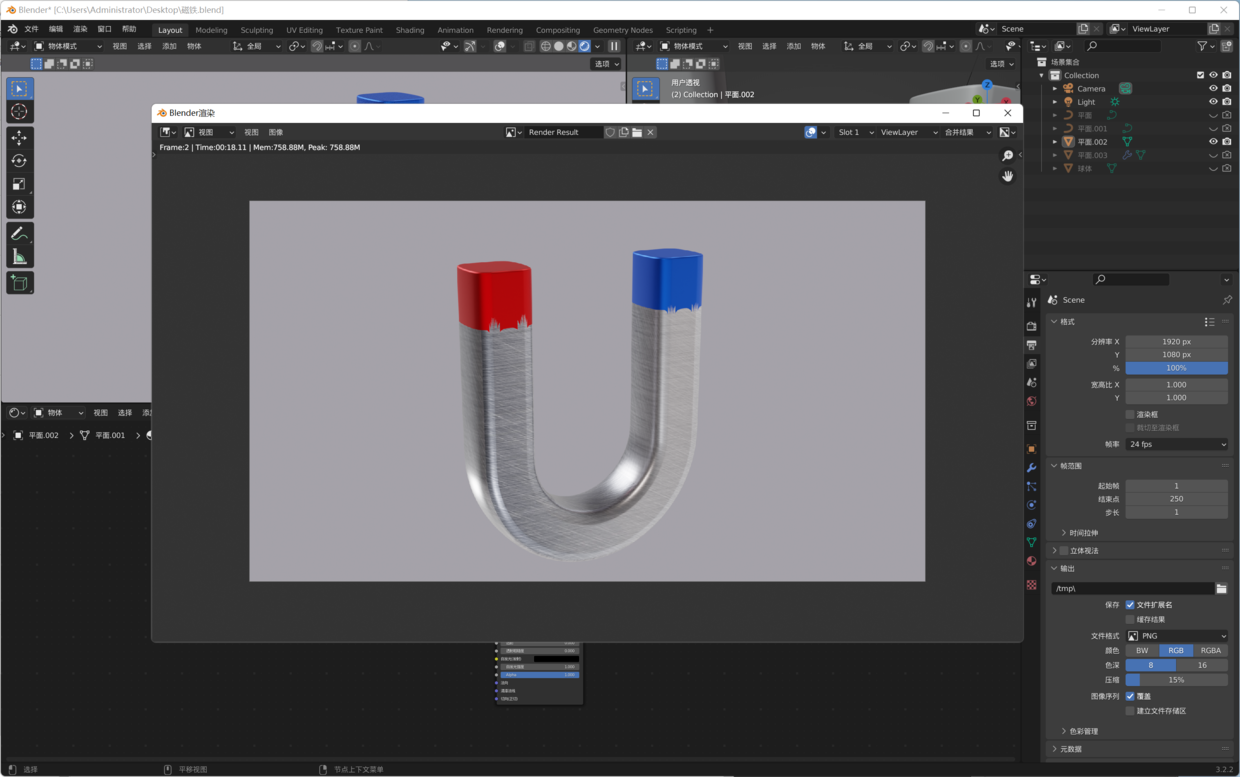This screenshot has height=777, width=1240.
Task: Open image folder icon in render header
Action: click(636, 132)
